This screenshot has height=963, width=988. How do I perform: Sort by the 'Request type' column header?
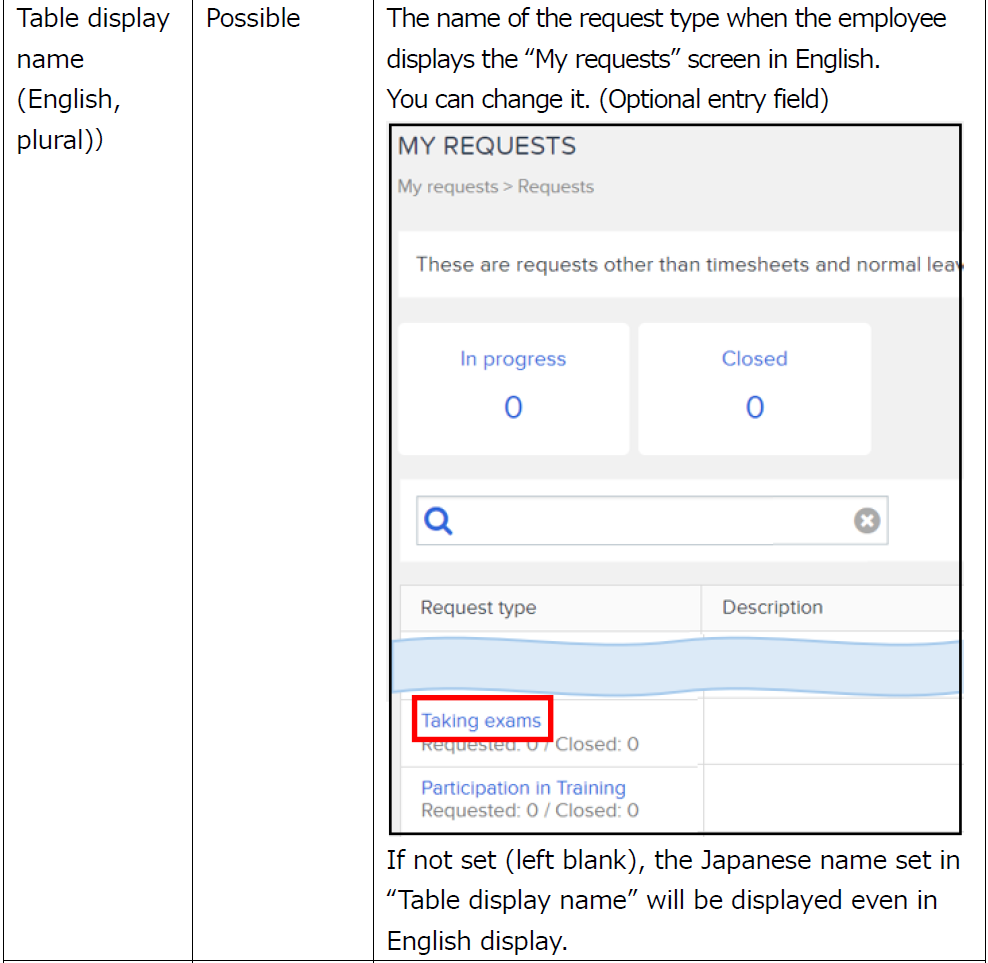478,607
